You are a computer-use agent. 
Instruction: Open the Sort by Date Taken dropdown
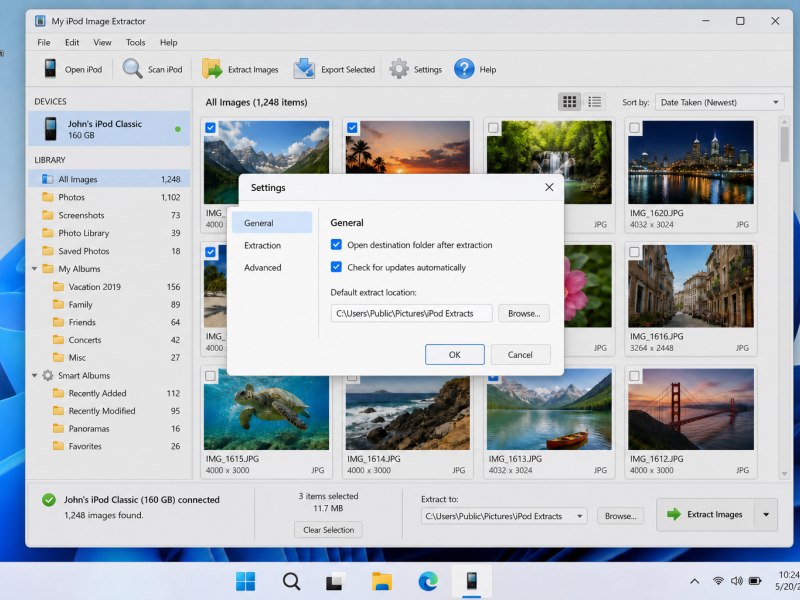click(x=719, y=102)
